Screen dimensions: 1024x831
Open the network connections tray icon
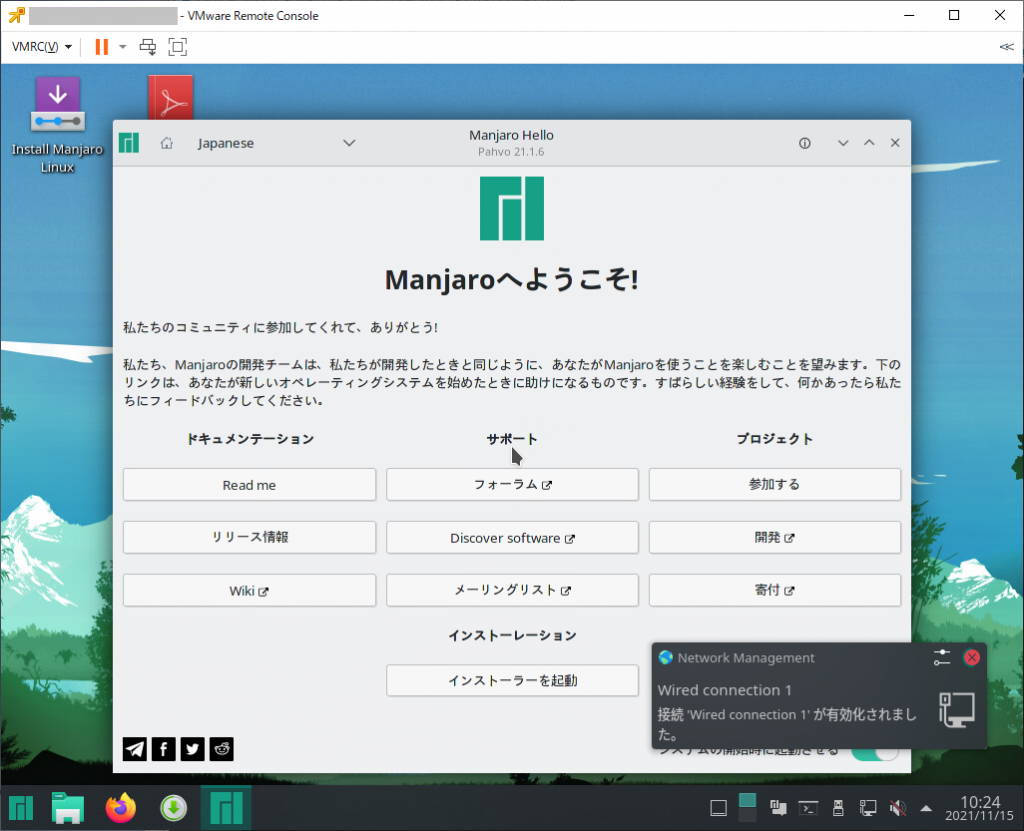[x=868, y=809]
